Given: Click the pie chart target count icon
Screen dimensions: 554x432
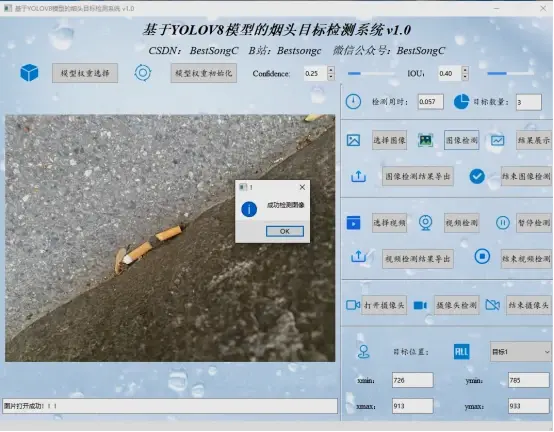Looking at the screenshot, I should pyautogui.click(x=461, y=102).
